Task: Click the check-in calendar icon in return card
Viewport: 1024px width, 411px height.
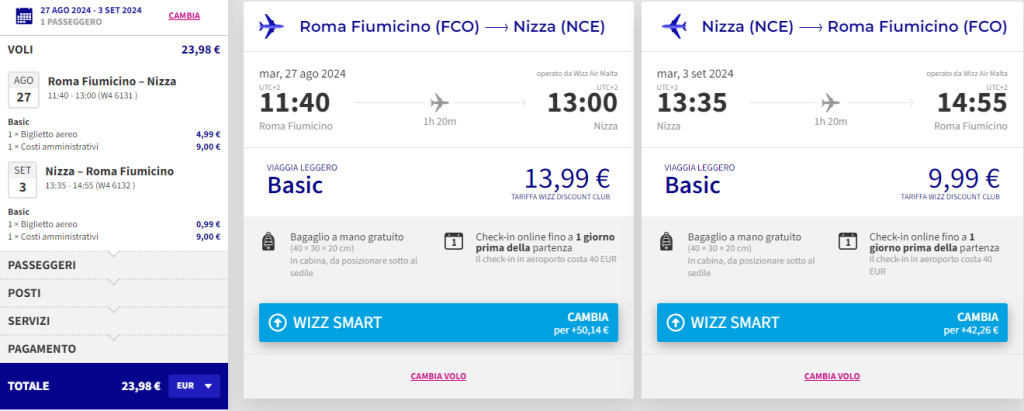Action: (x=848, y=241)
